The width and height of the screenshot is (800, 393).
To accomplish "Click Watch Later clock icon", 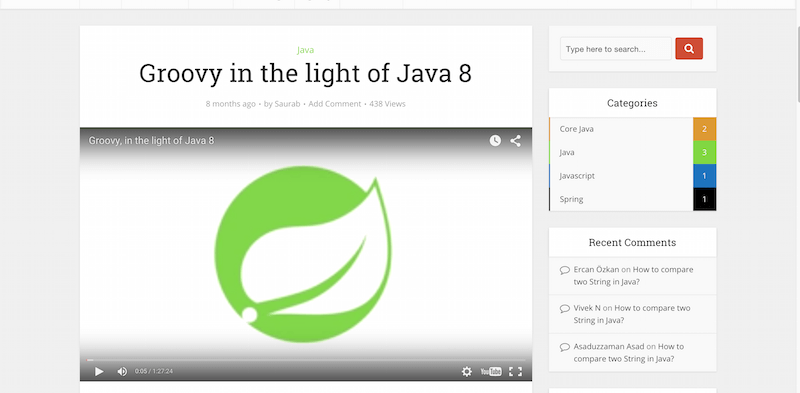I will click(x=495, y=140).
